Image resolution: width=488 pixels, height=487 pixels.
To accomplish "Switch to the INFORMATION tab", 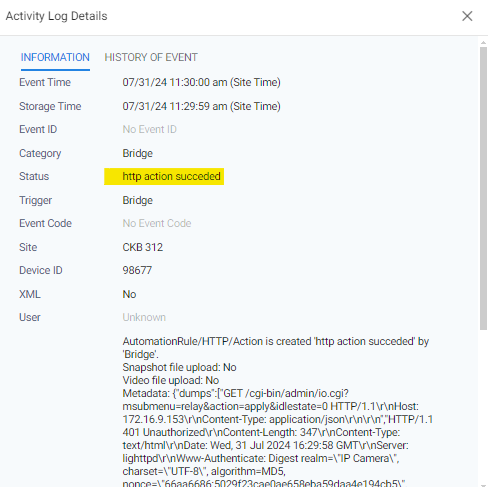I will click(x=55, y=57).
